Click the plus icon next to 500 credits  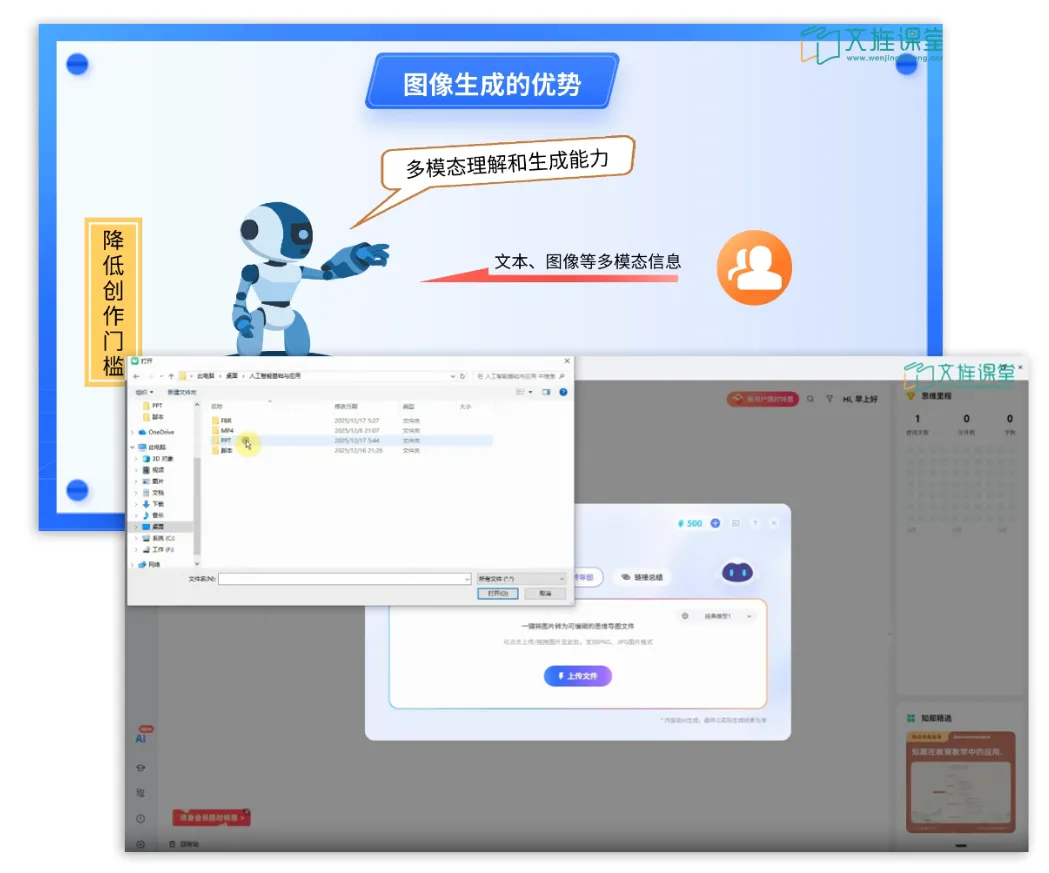(715, 523)
